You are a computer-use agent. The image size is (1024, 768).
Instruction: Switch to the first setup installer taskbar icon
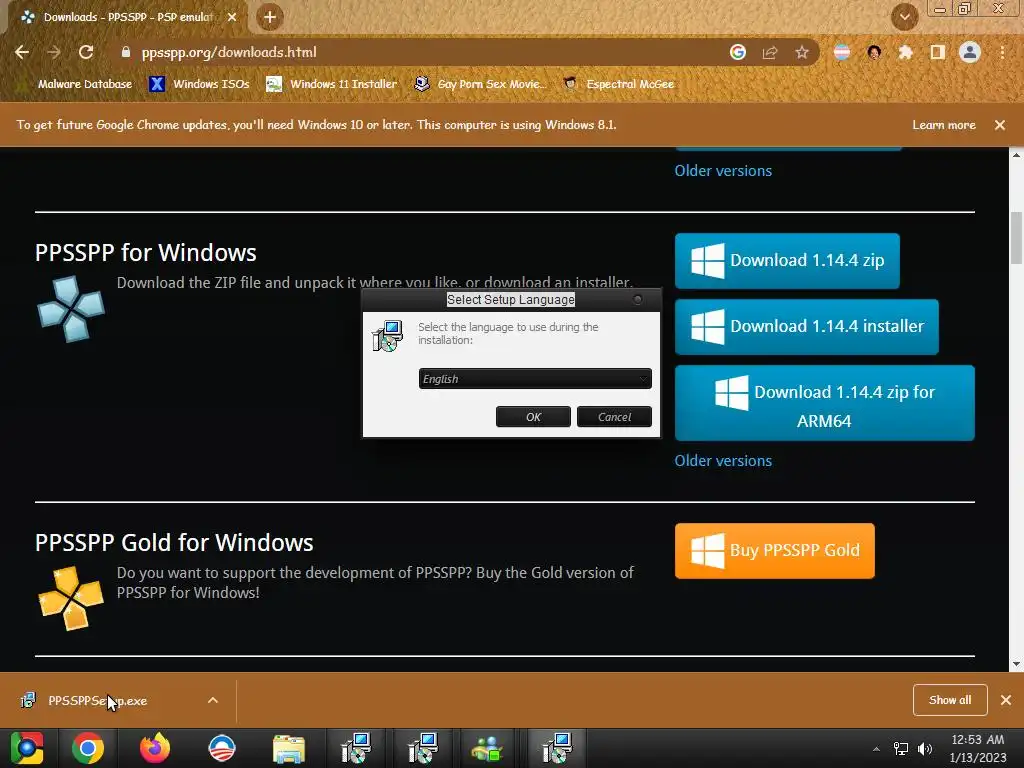pyautogui.click(x=356, y=748)
